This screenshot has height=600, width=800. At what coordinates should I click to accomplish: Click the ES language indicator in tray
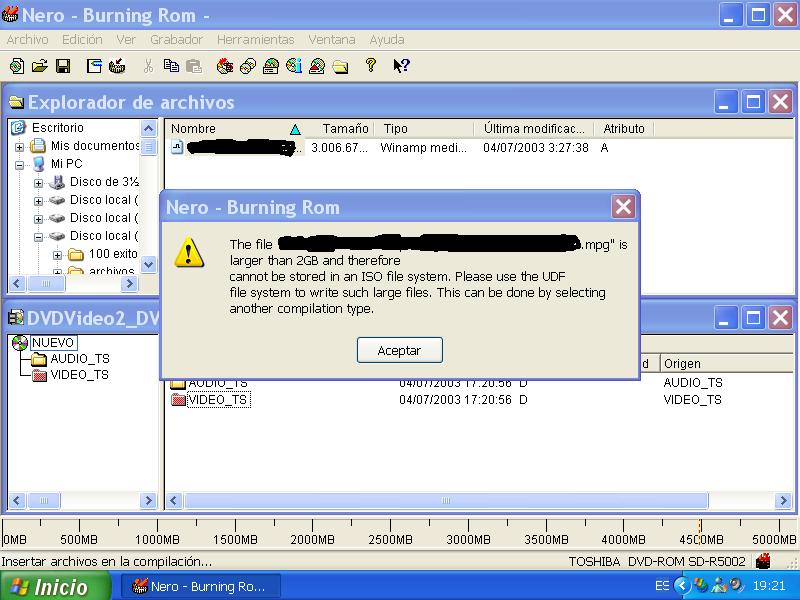coord(662,586)
